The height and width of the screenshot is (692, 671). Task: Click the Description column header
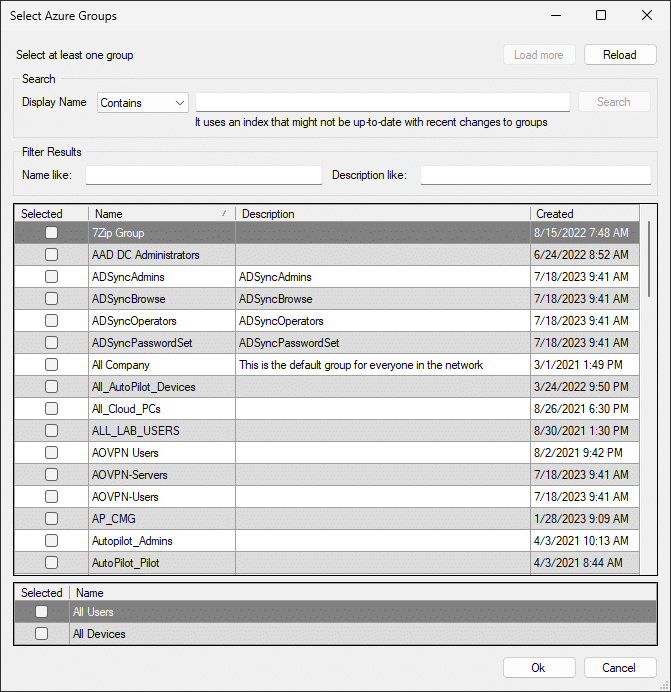coord(380,214)
